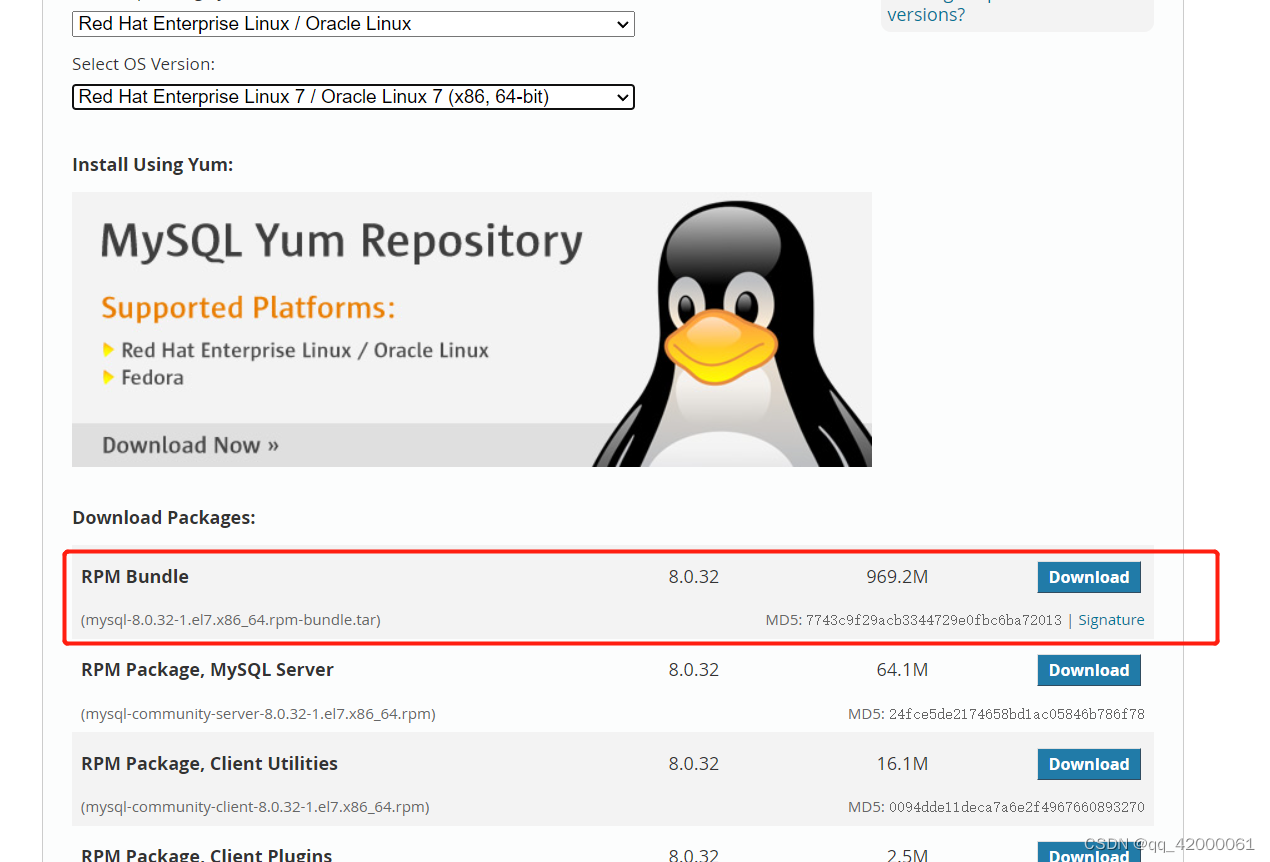The image size is (1270, 862).
Task: Click the 64.1M size value
Action: pos(902,670)
